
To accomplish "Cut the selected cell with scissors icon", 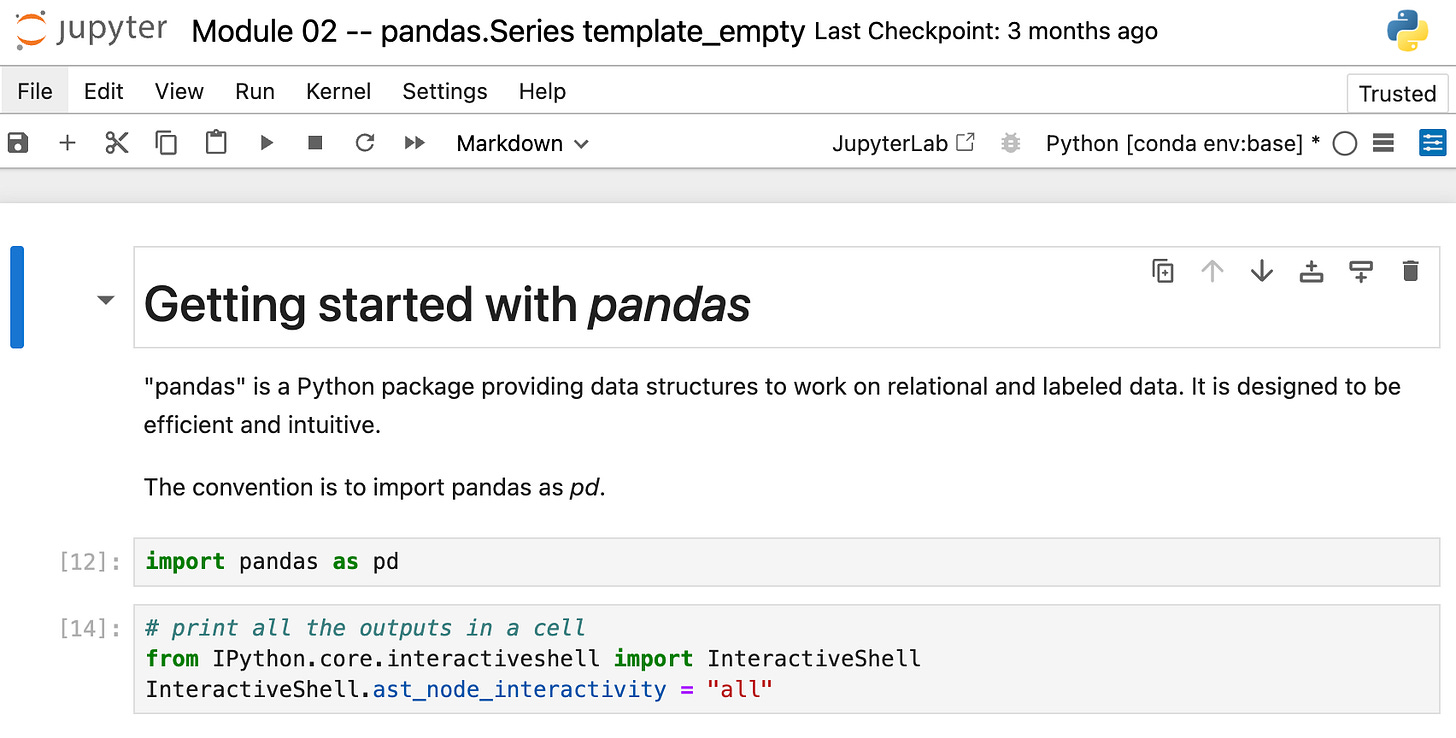I will tap(117, 143).
